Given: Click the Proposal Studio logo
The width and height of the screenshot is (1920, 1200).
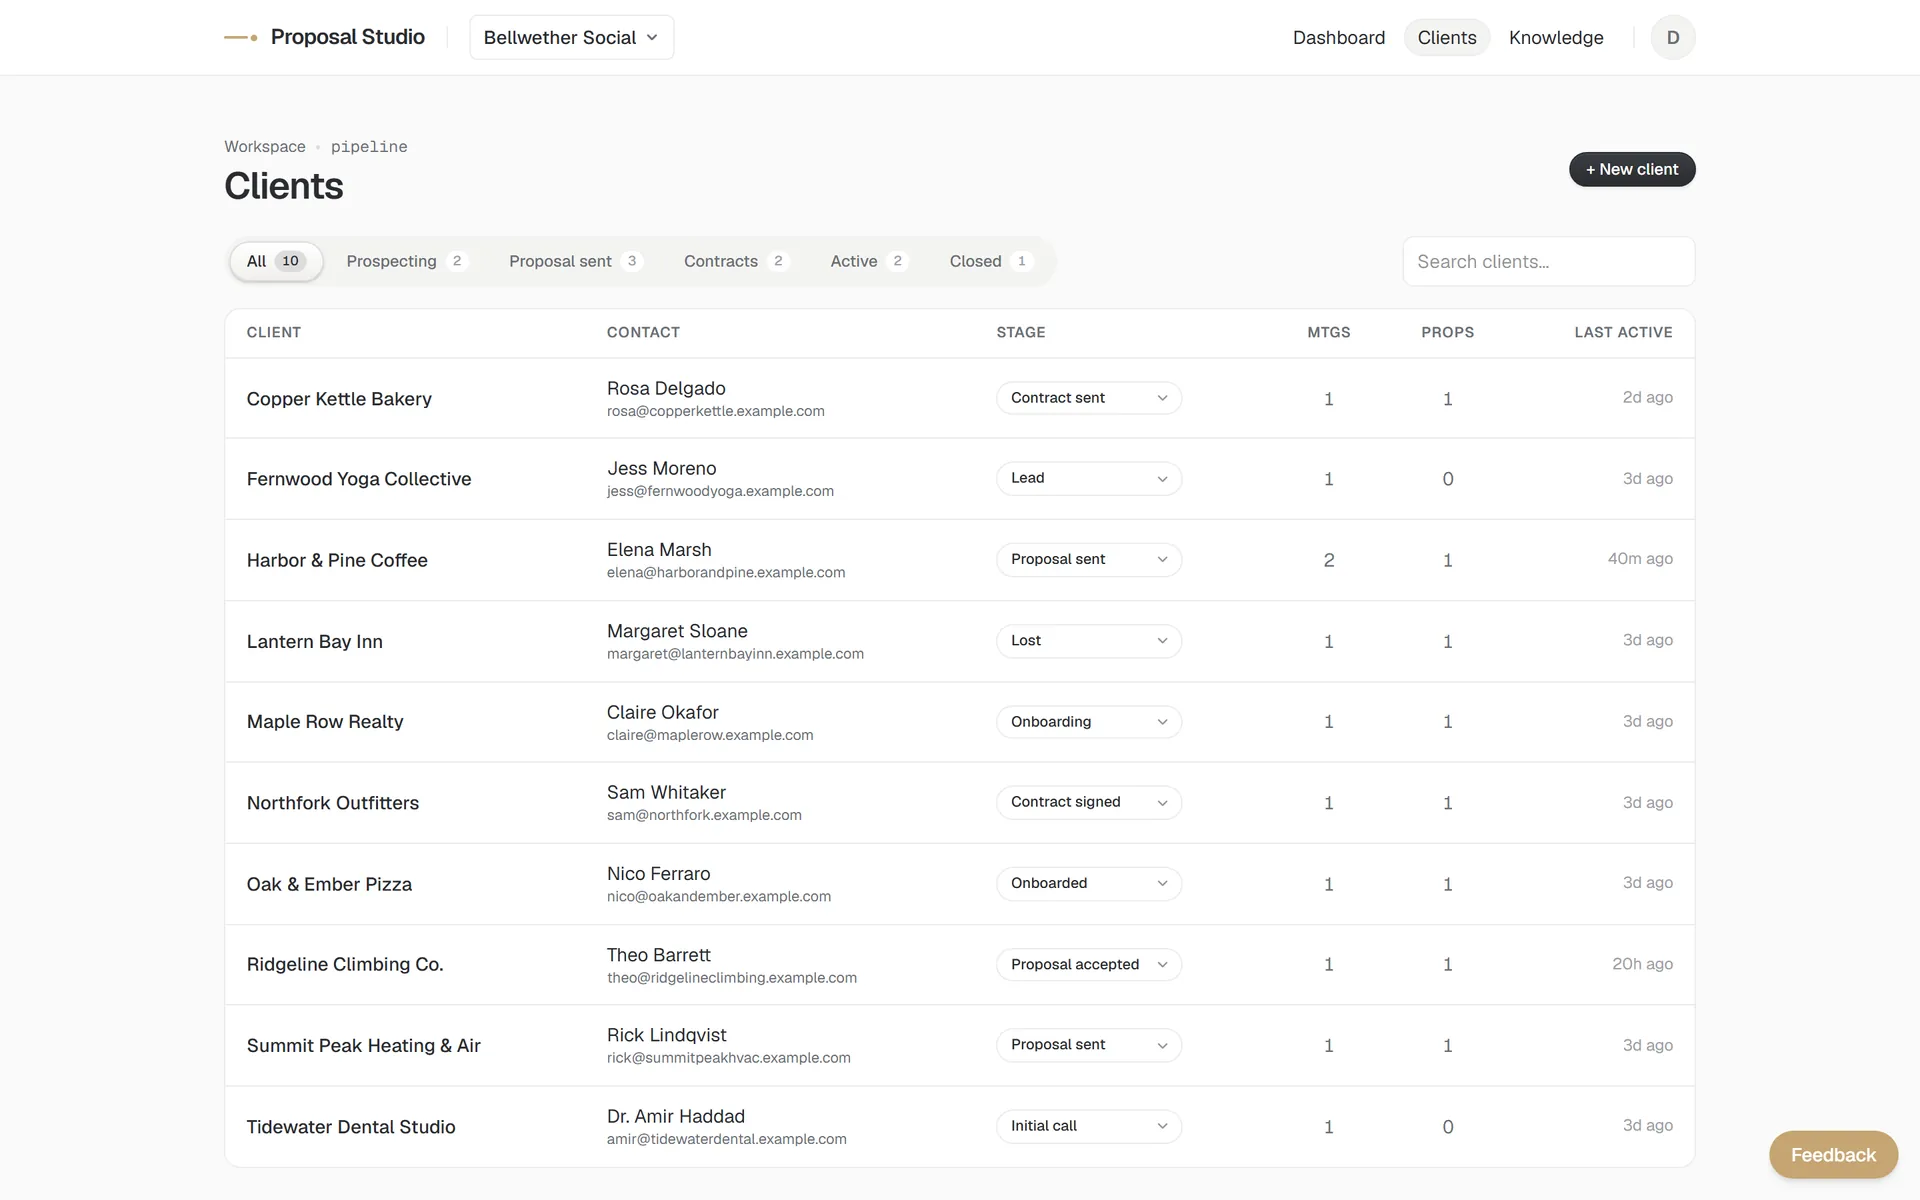Looking at the screenshot, I should pos(324,37).
